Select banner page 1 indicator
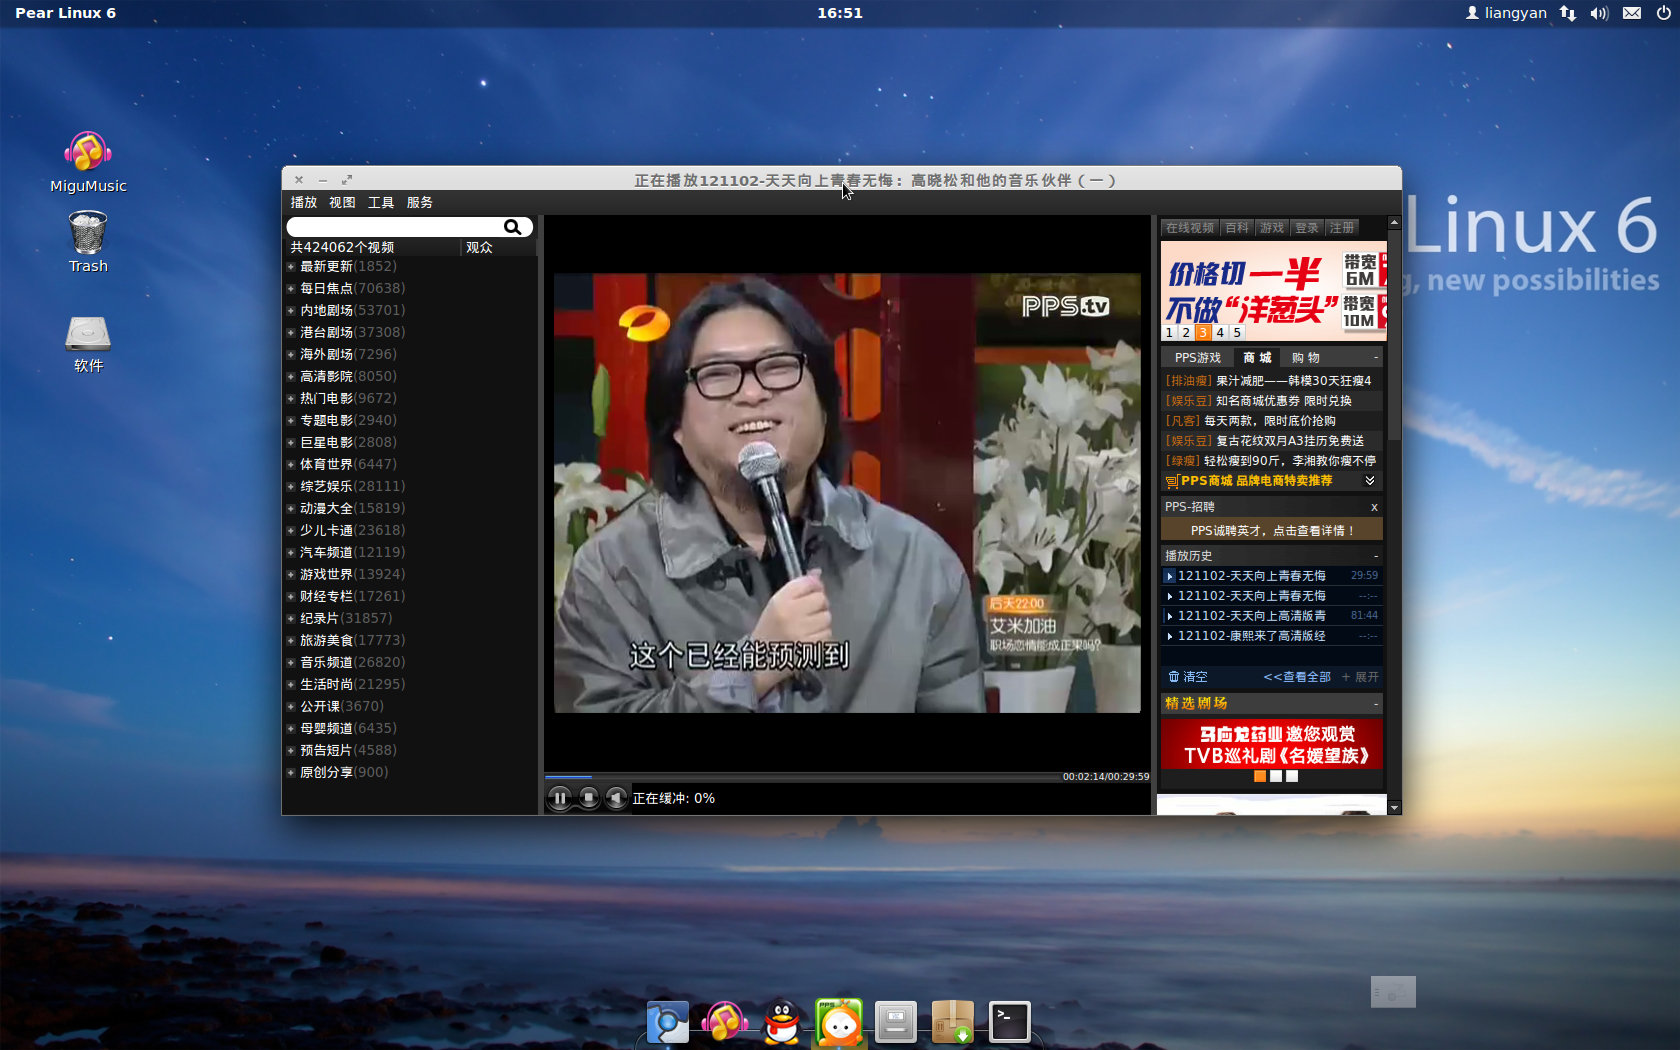The image size is (1680, 1050). 1169,332
